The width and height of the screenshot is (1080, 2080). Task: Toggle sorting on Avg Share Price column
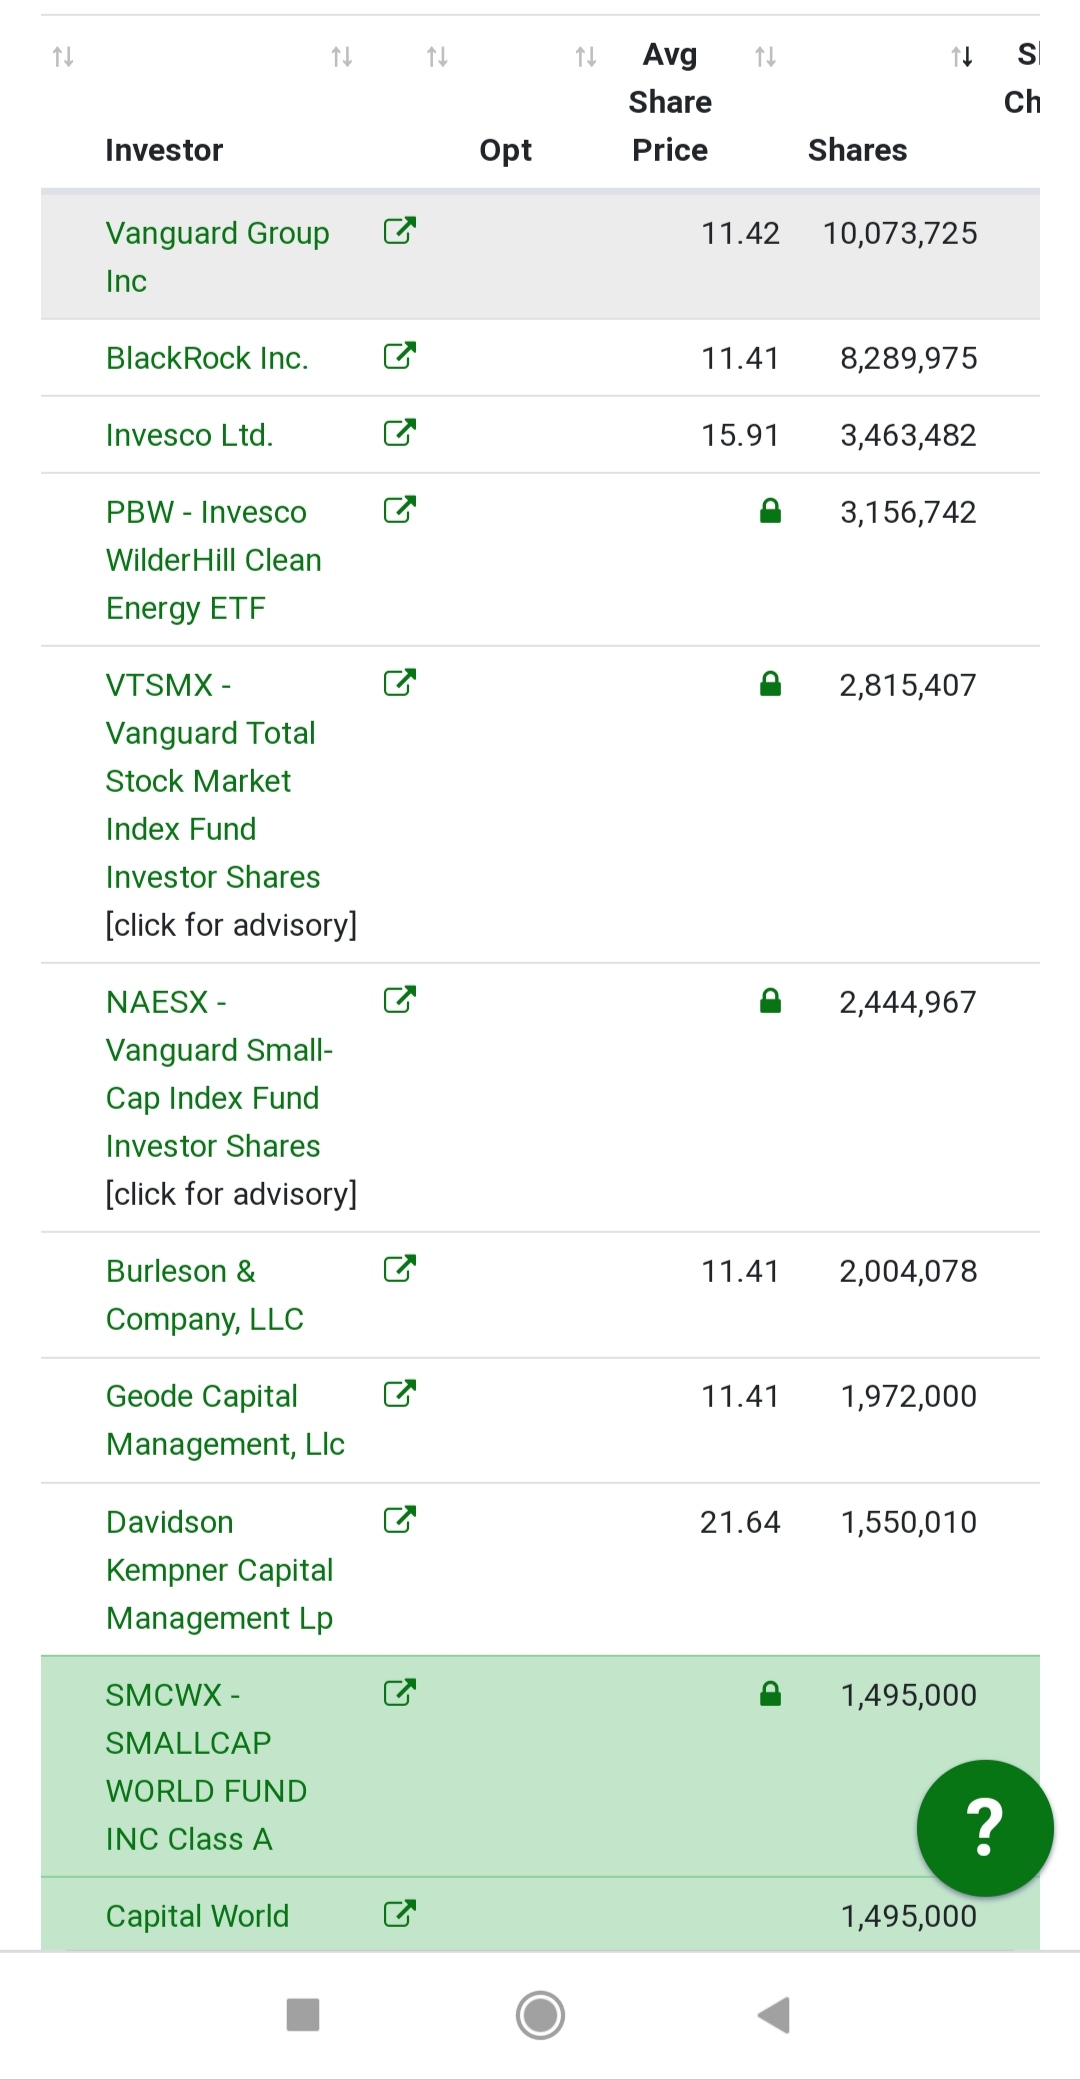[x=585, y=57]
